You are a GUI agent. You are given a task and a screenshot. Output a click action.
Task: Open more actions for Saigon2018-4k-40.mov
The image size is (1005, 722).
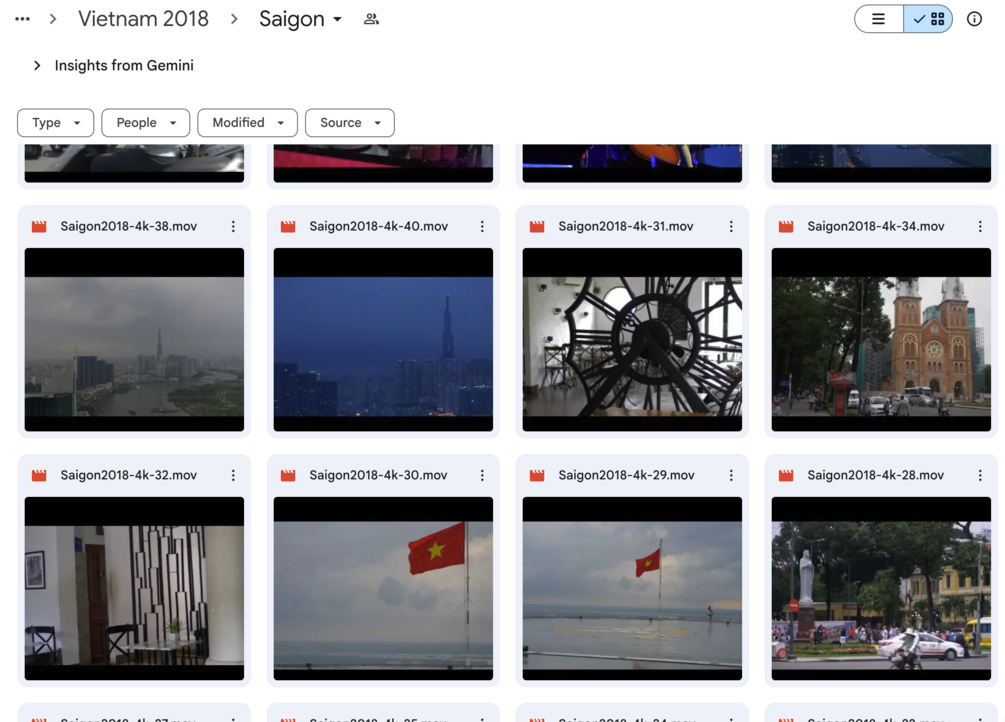click(482, 226)
